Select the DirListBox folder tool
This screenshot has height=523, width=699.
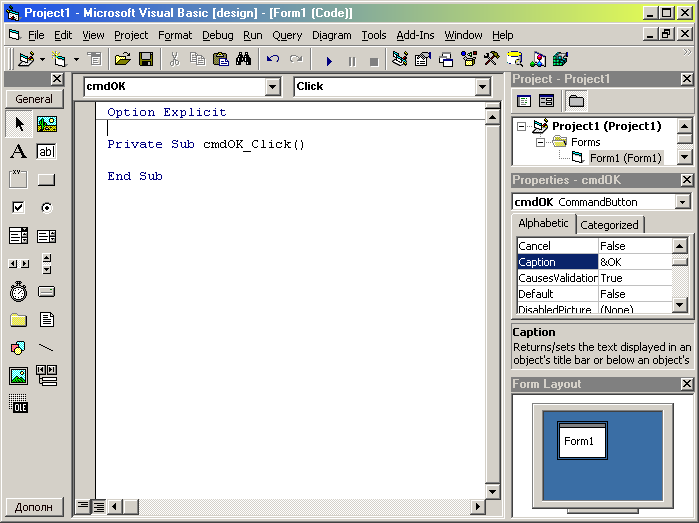coord(19,320)
